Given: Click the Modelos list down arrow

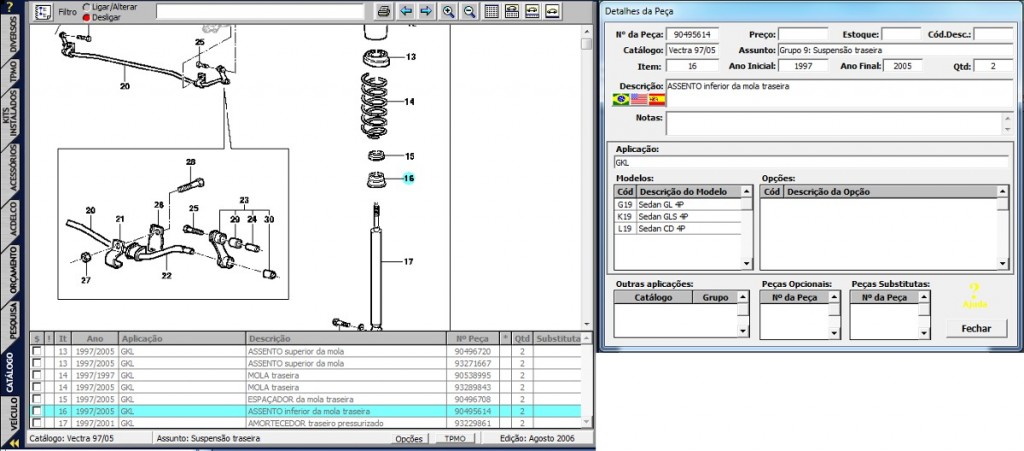Looking at the screenshot, I should (747, 264).
